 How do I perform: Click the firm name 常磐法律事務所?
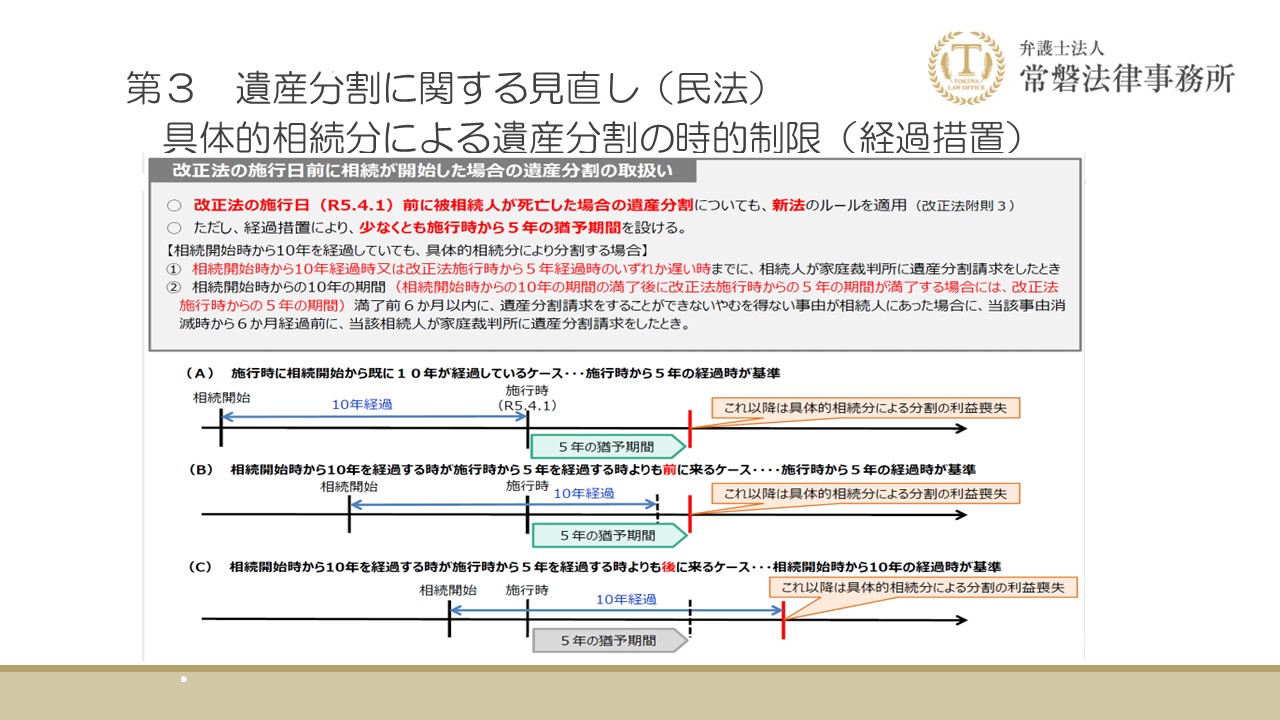click(1127, 78)
